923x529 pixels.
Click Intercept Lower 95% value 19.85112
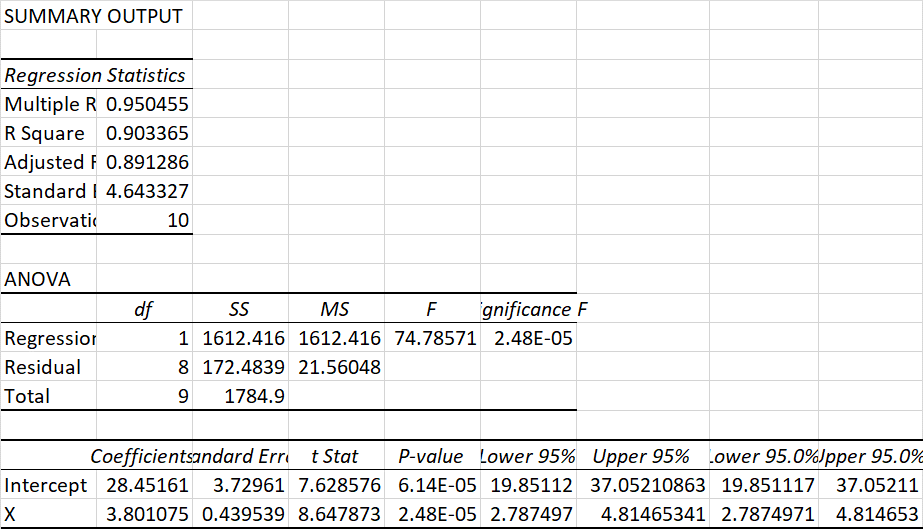click(x=532, y=485)
